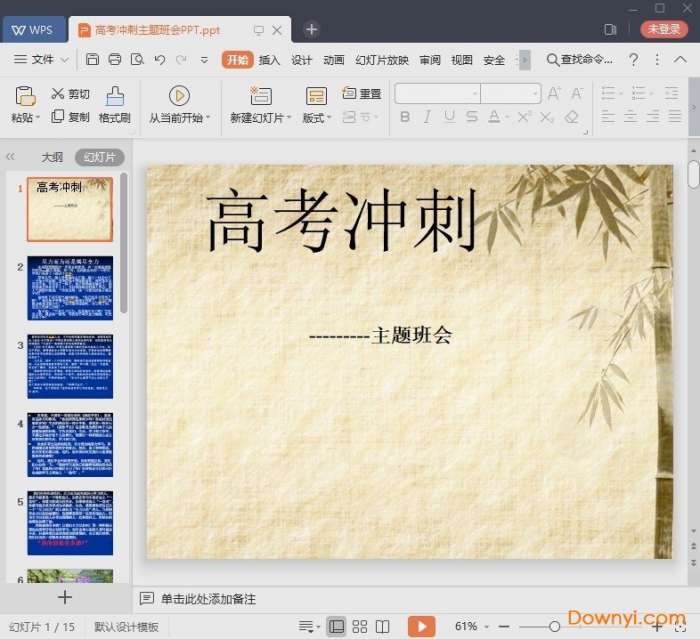Click the New Slide (新建幻灯片) icon

coord(261,96)
